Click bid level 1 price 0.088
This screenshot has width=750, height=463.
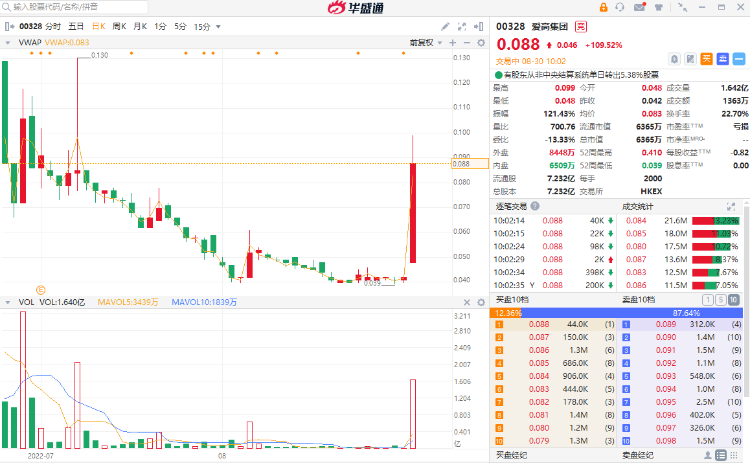[539, 324]
